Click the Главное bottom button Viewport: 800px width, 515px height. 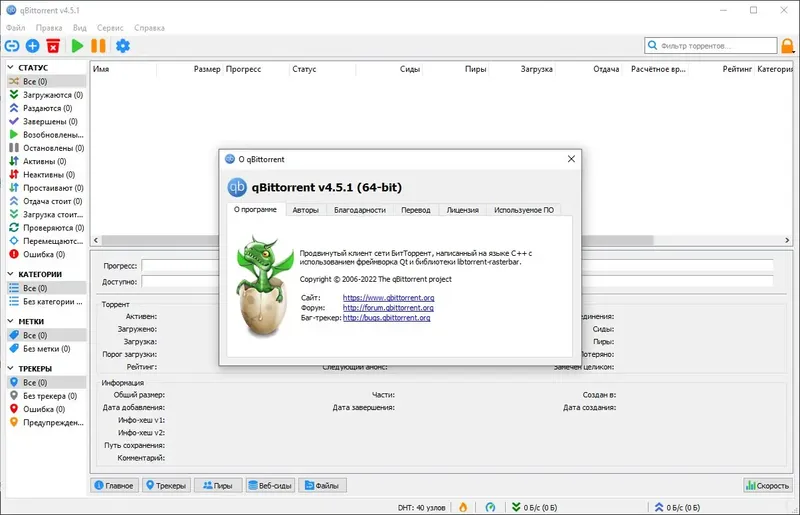(114, 485)
